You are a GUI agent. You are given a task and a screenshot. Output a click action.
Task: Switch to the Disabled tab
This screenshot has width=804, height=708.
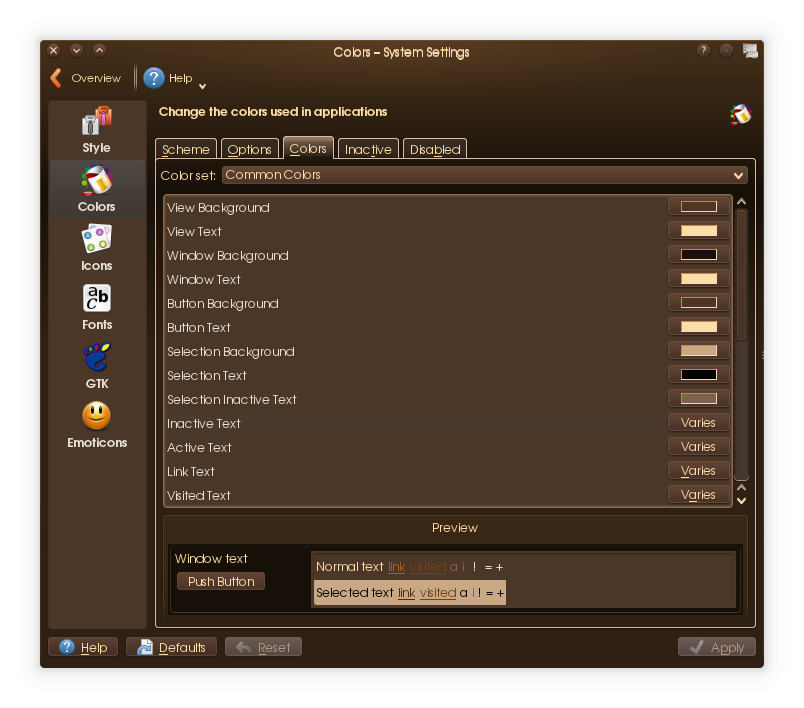pos(435,149)
